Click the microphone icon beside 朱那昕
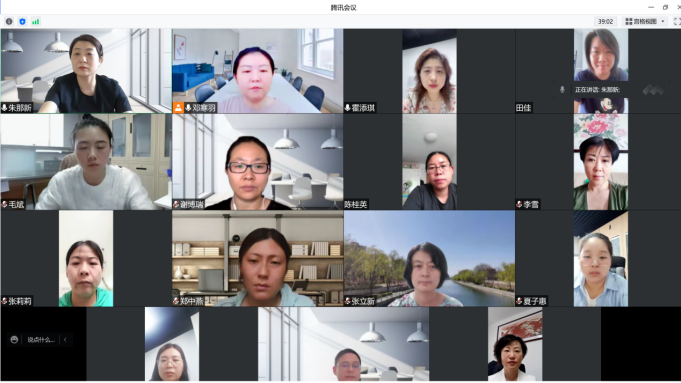This screenshot has height=383, width=681. [x=4, y=108]
